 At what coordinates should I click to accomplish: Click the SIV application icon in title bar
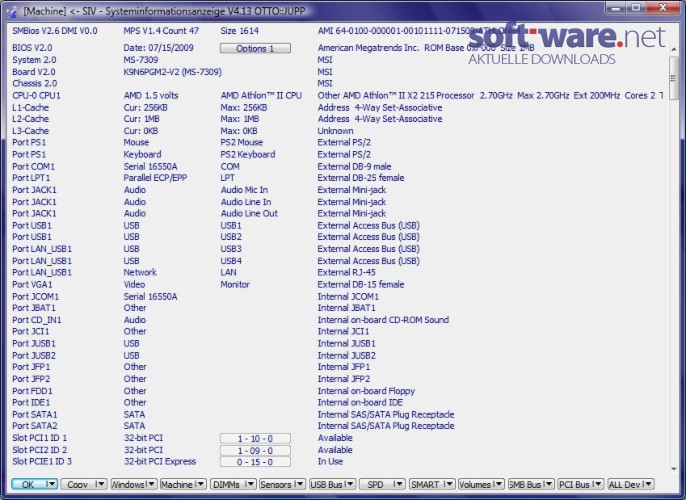[x=13, y=11]
